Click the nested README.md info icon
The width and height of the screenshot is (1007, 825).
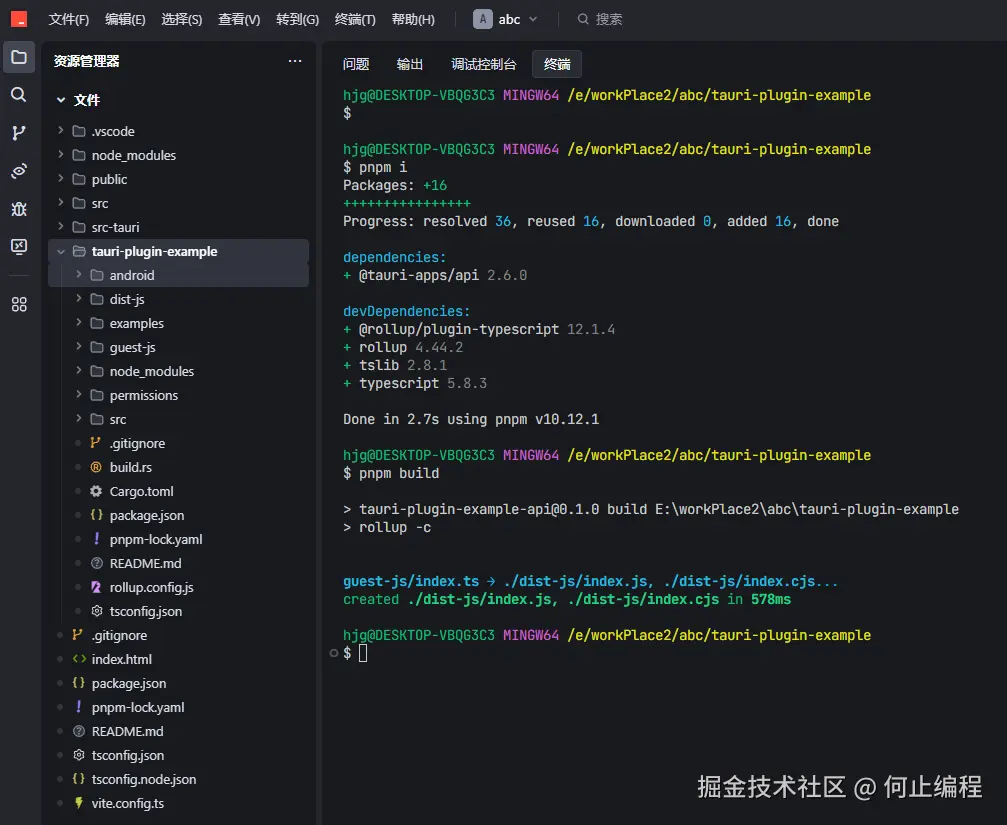(96, 563)
